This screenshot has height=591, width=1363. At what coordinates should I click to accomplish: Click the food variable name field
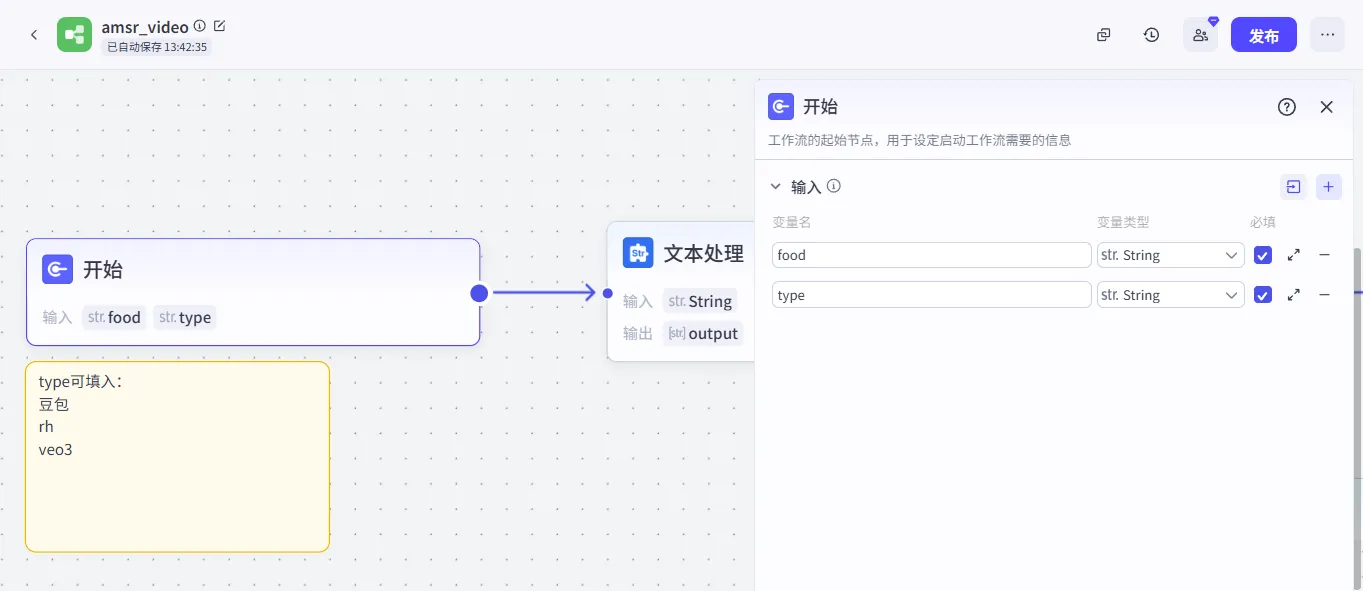click(931, 255)
